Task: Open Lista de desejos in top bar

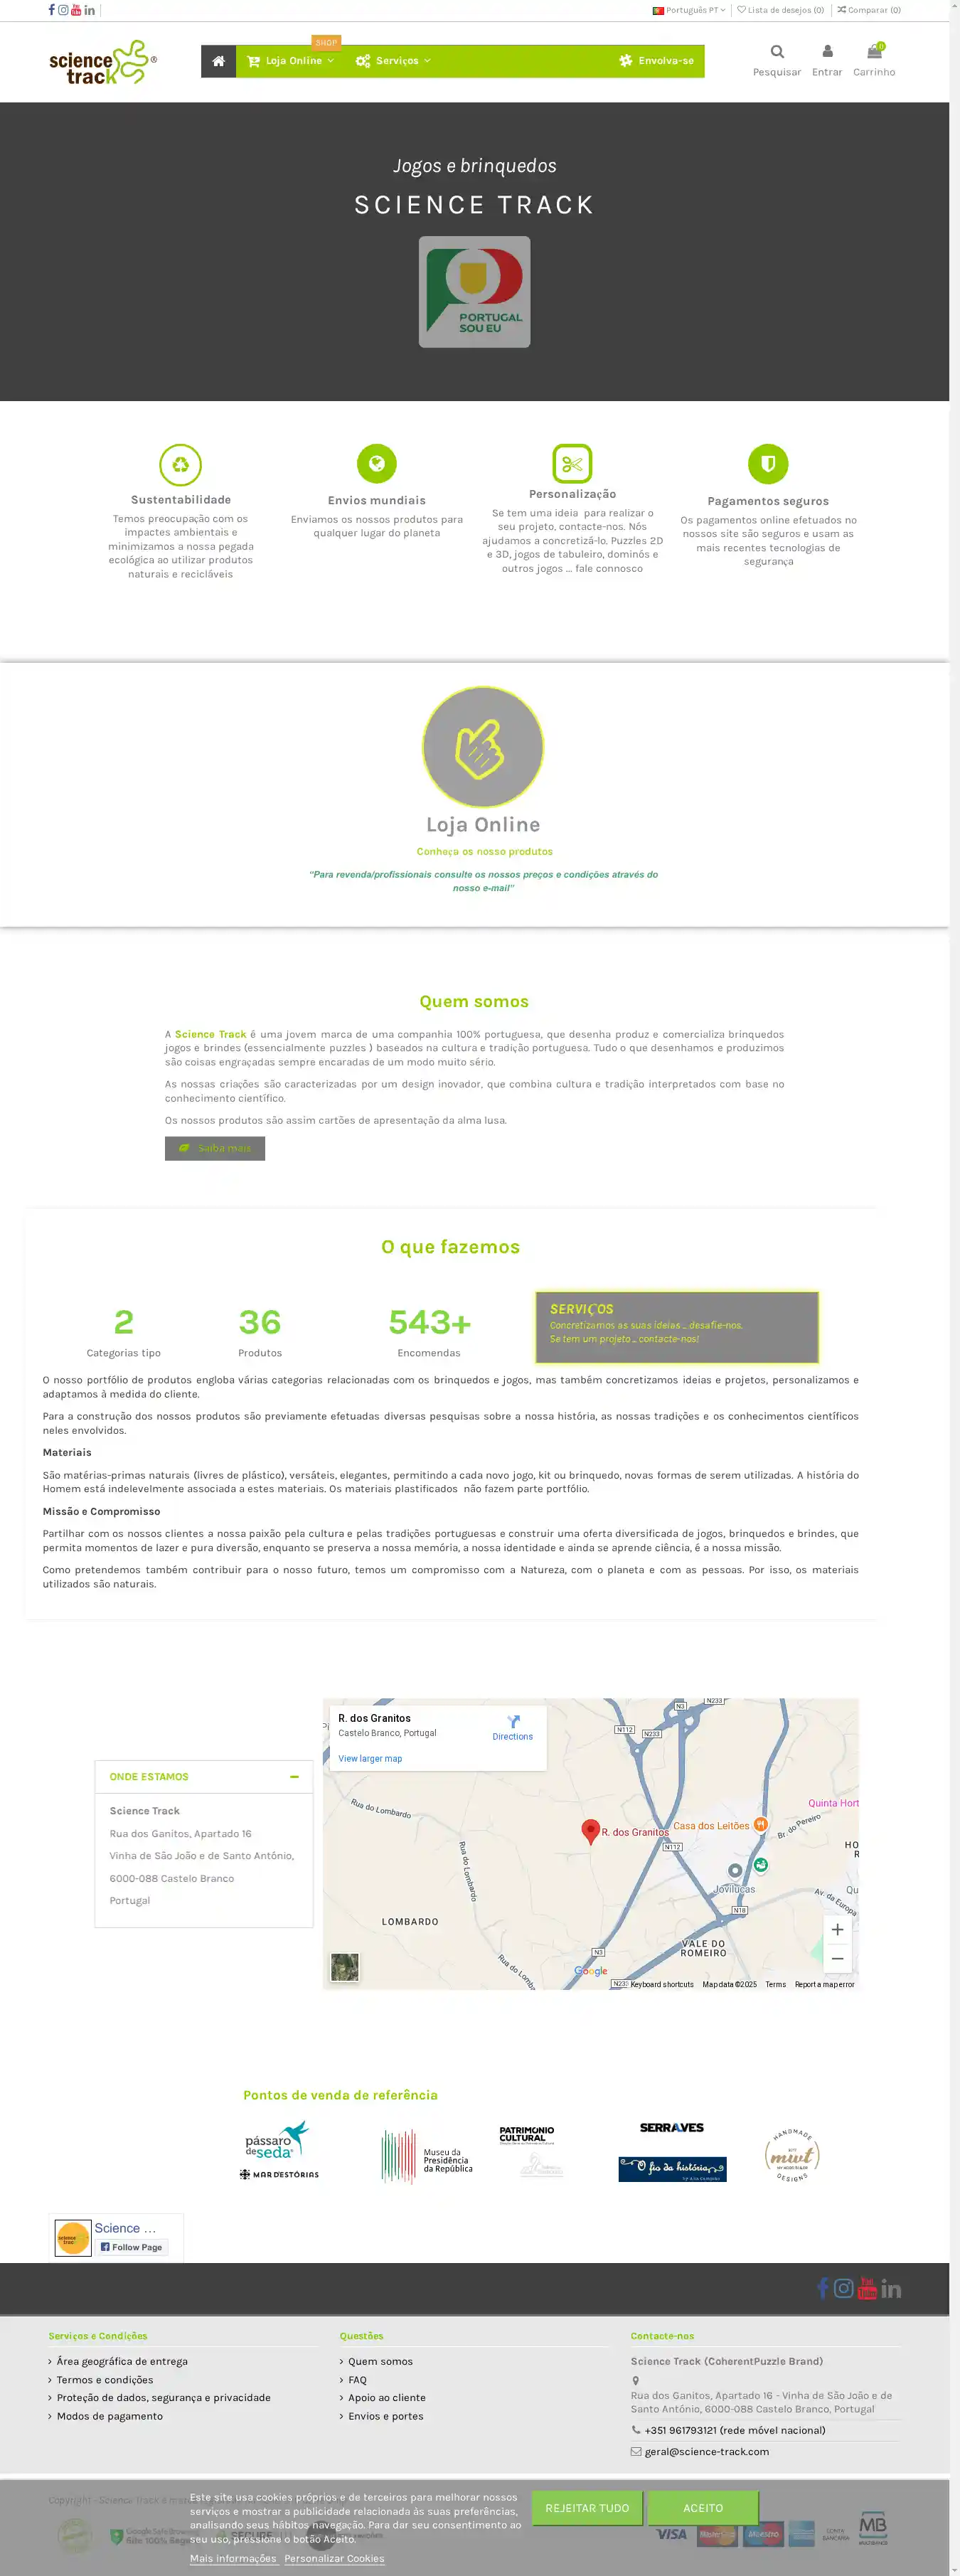Action: pyautogui.click(x=781, y=10)
